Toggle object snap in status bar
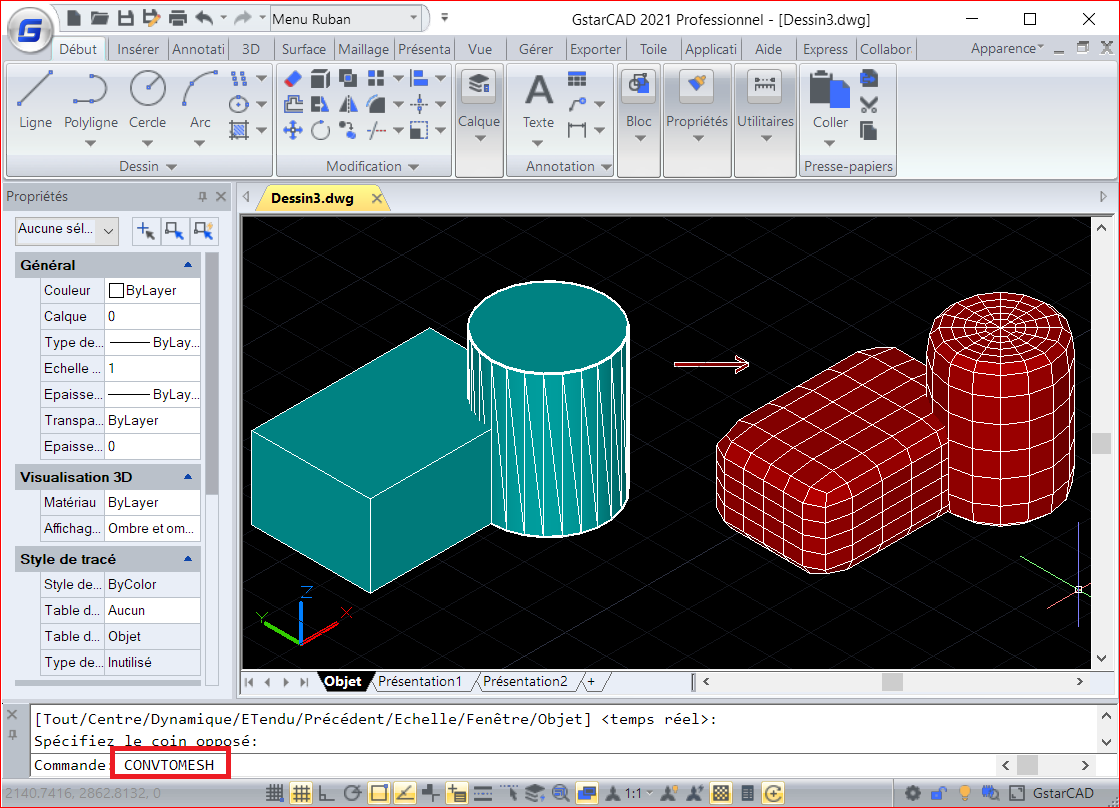The height and width of the screenshot is (808, 1120). pos(379,793)
